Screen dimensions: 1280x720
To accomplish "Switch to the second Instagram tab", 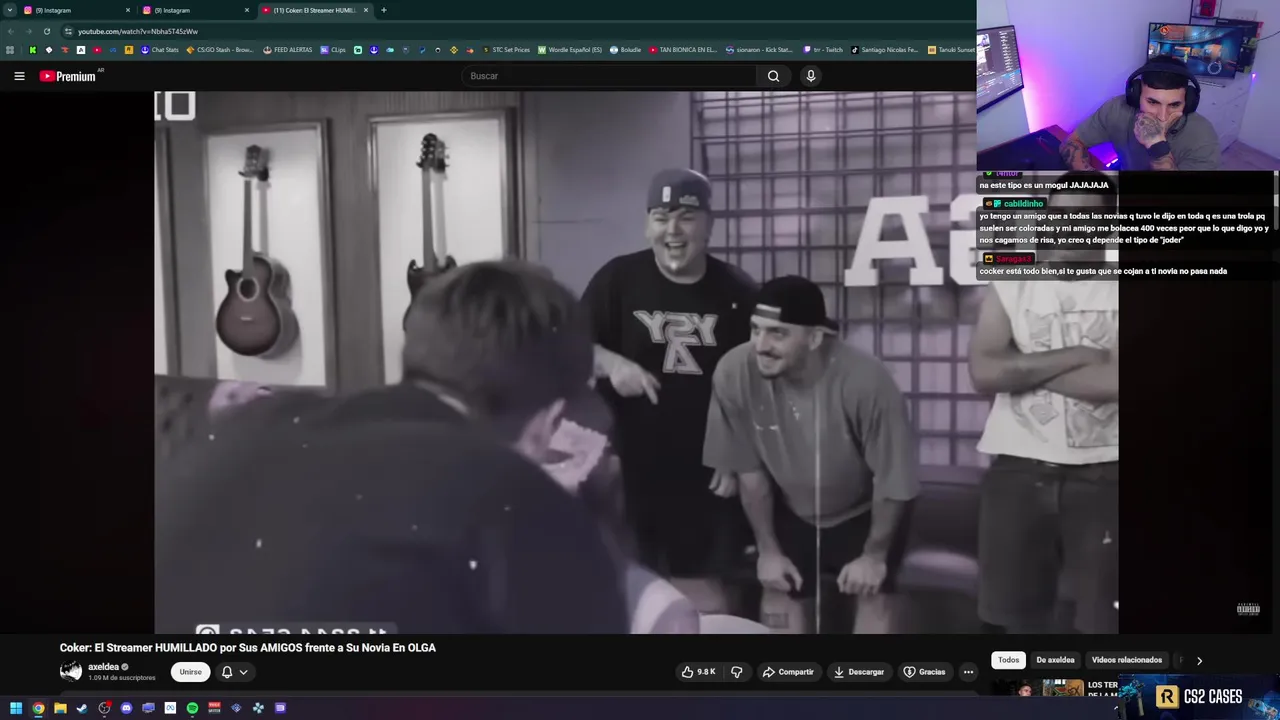I will (194, 10).
